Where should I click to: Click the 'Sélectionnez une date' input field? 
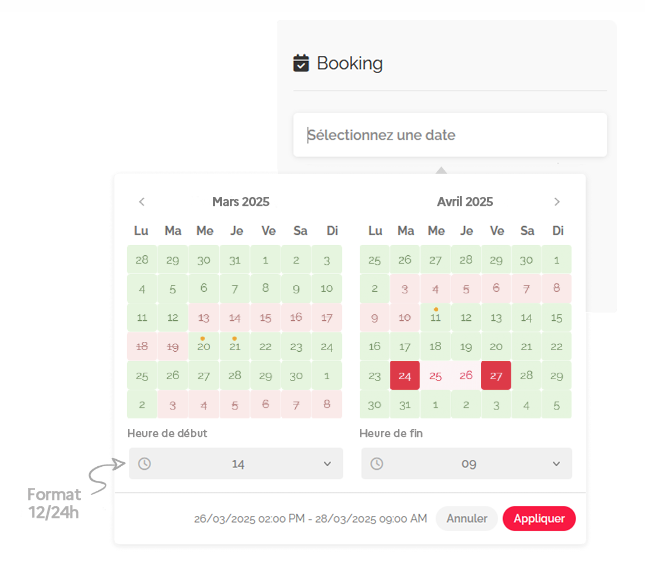(450, 135)
